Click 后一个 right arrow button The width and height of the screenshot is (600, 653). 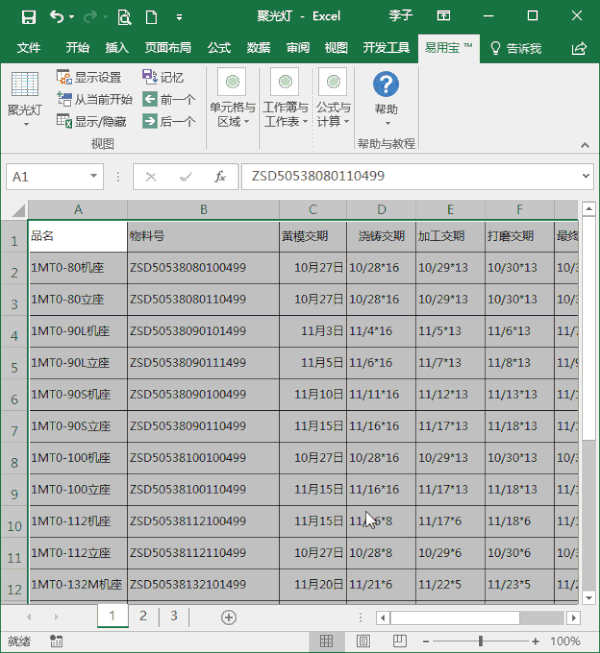click(x=169, y=122)
